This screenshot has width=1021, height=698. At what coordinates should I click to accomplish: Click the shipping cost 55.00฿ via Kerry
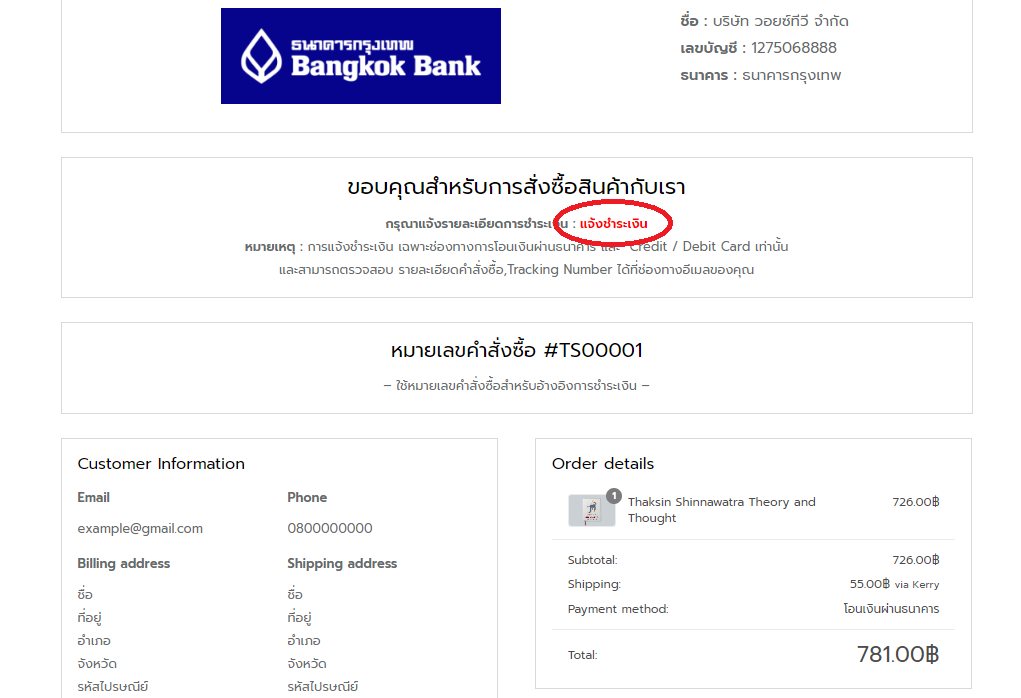click(x=894, y=584)
